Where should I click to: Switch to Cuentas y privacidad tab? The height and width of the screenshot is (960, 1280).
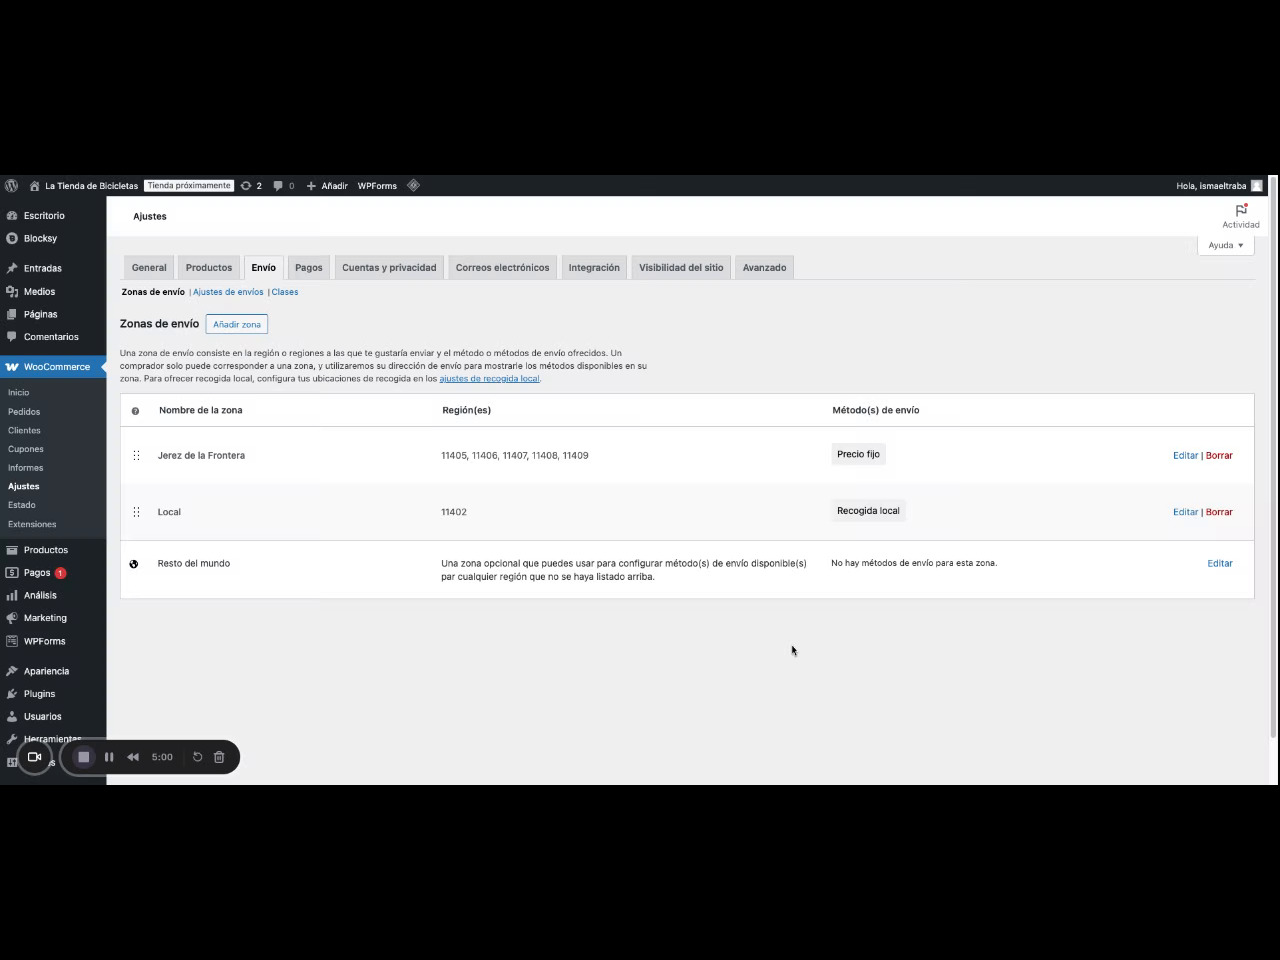pos(389,268)
